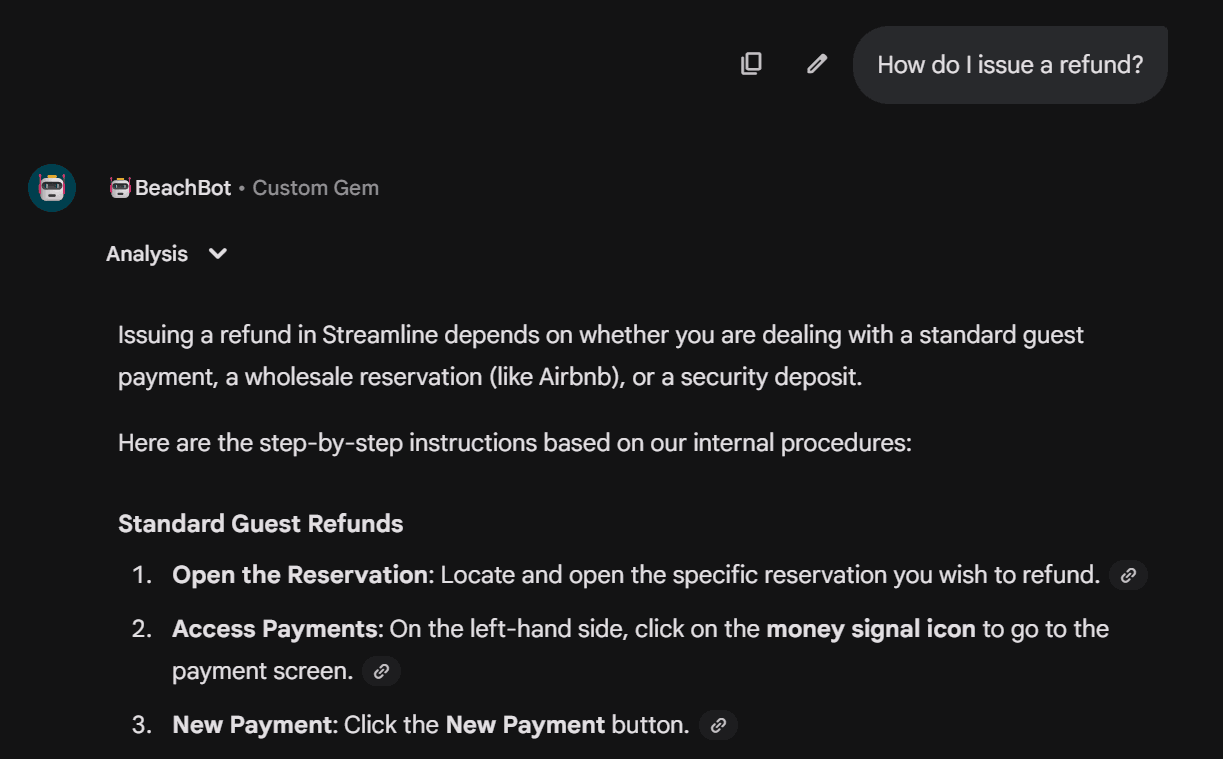Click the large BeachBot avatar circle
Viewport: 1223px width, 759px height.
point(52,188)
